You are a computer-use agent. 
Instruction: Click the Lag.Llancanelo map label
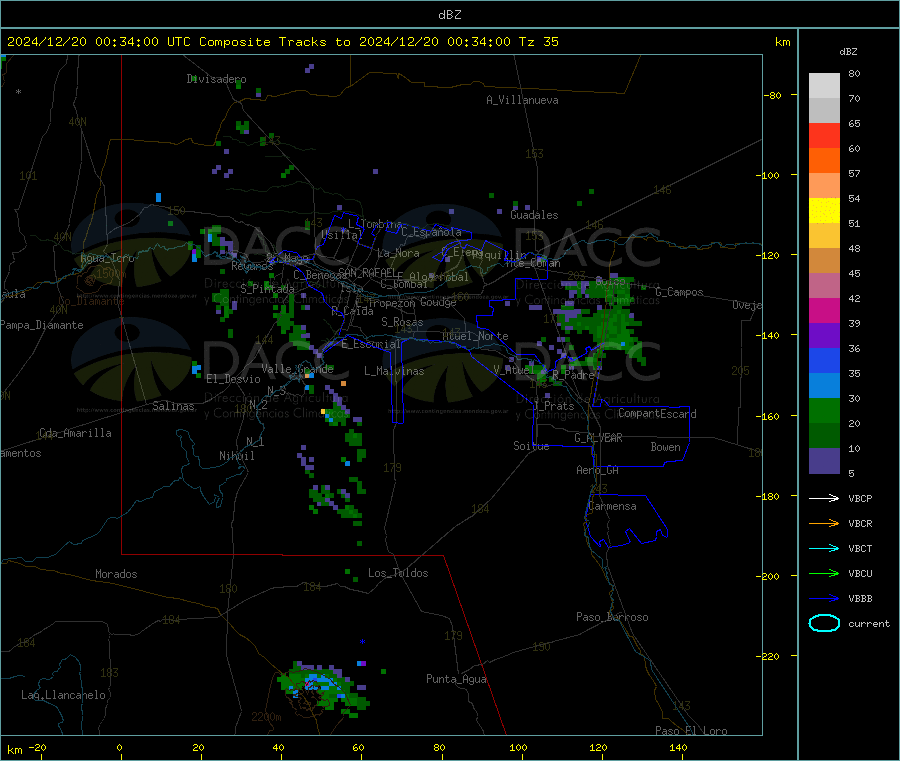pyautogui.click(x=63, y=696)
